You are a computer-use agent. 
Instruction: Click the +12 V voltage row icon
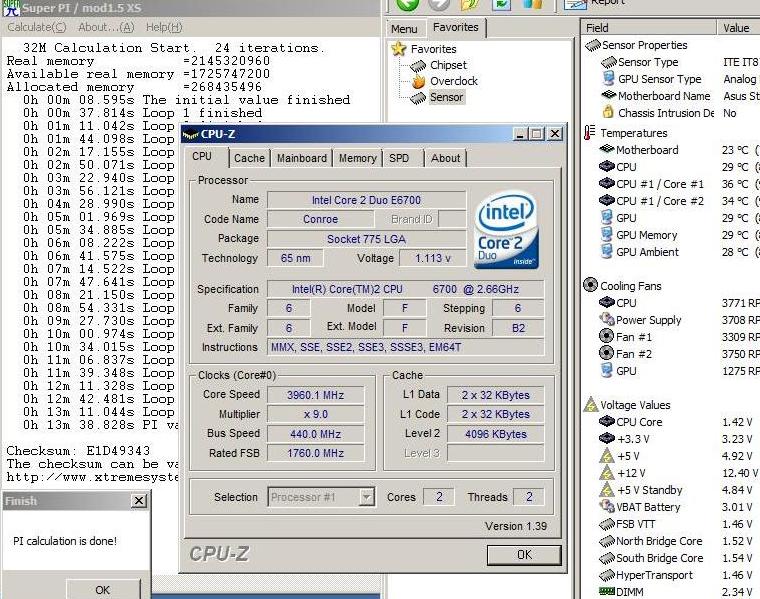point(607,472)
